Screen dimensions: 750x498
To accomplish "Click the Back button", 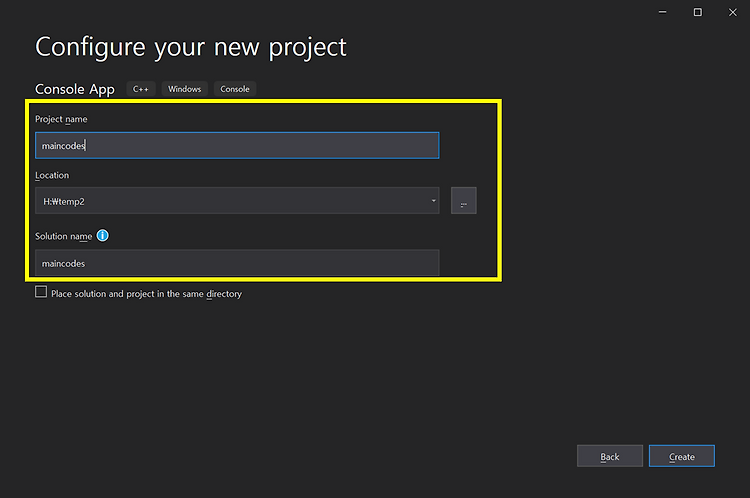I will coord(610,456).
